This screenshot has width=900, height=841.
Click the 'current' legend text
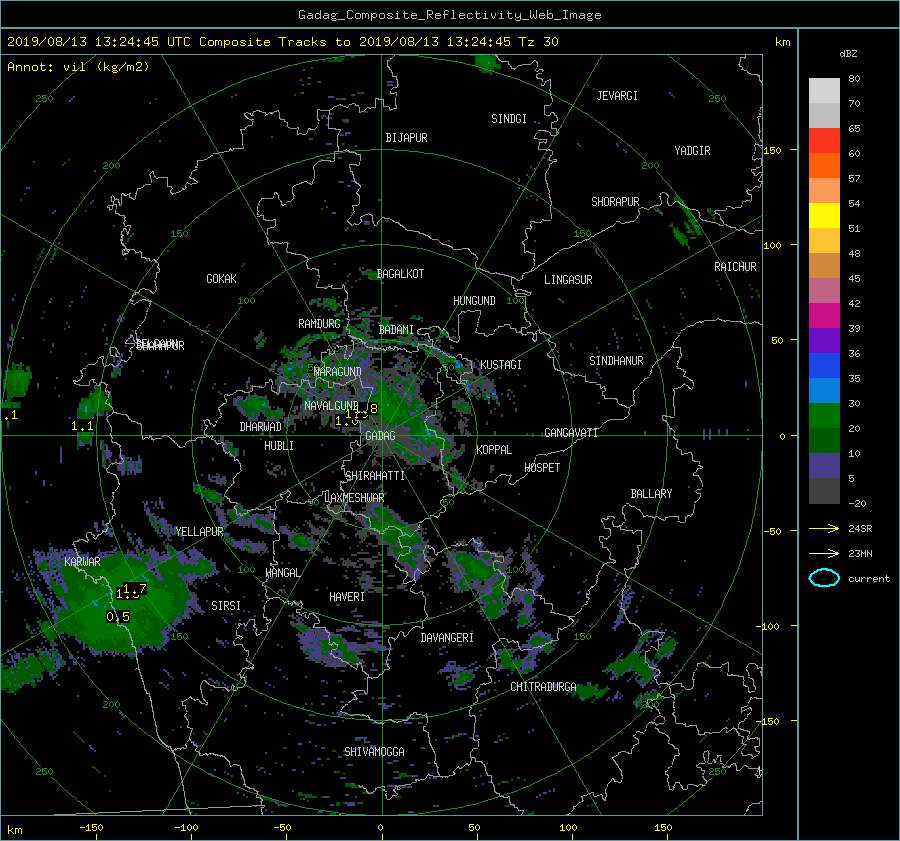[869, 579]
